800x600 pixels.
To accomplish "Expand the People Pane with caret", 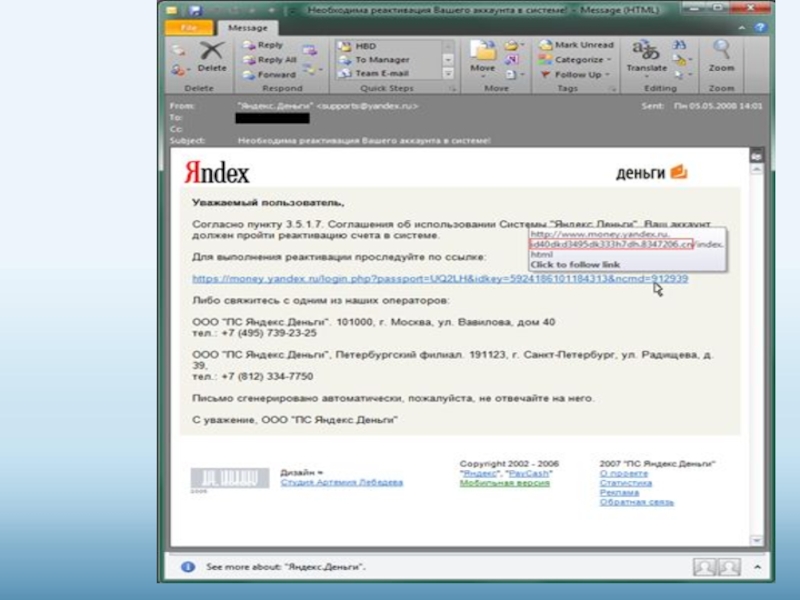I will [x=757, y=567].
